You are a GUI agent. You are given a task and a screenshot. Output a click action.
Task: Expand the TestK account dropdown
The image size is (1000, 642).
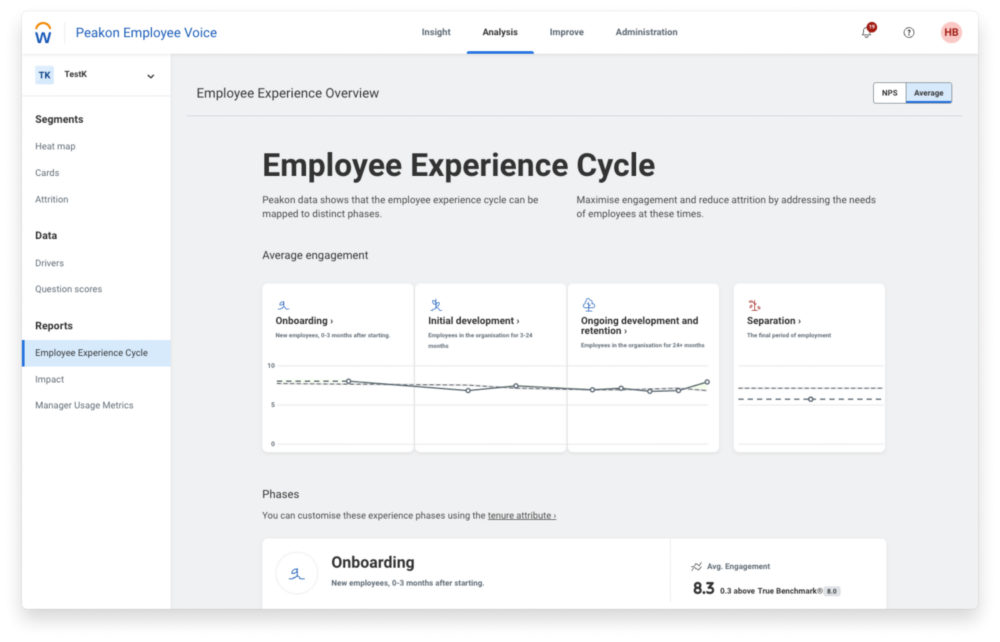[151, 76]
